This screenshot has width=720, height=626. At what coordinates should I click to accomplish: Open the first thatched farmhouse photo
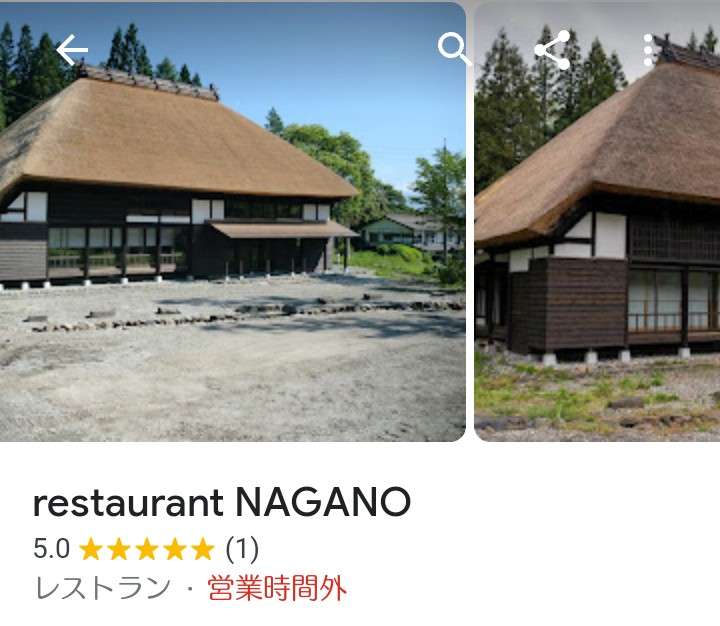pyautogui.click(x=233, y=222)
